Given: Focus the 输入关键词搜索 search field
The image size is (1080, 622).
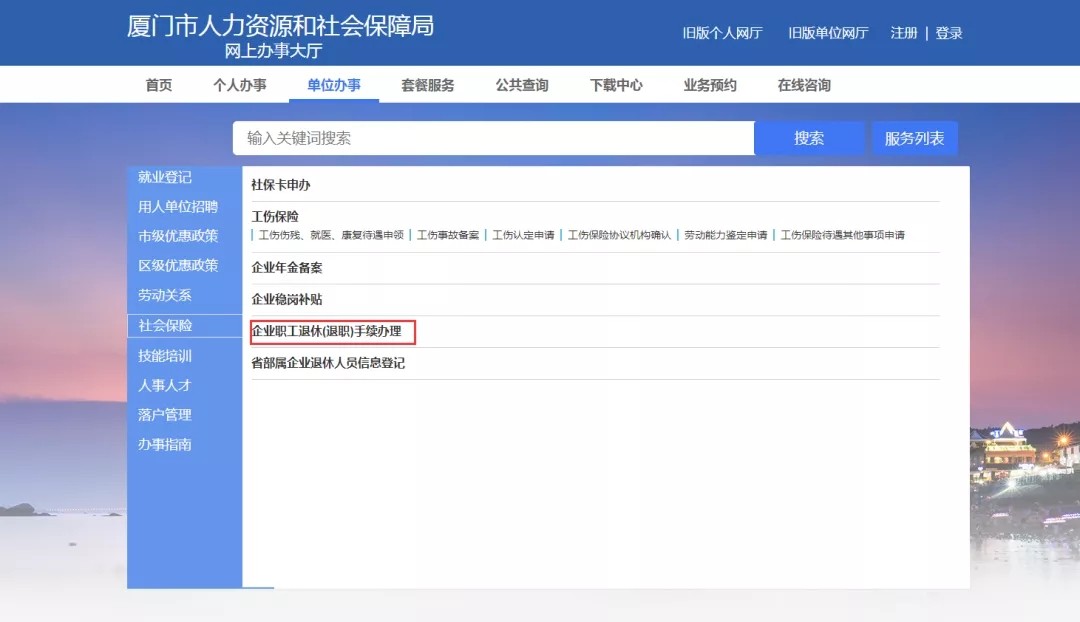Looking at the screenshot, I should click(x=493, y=138).
